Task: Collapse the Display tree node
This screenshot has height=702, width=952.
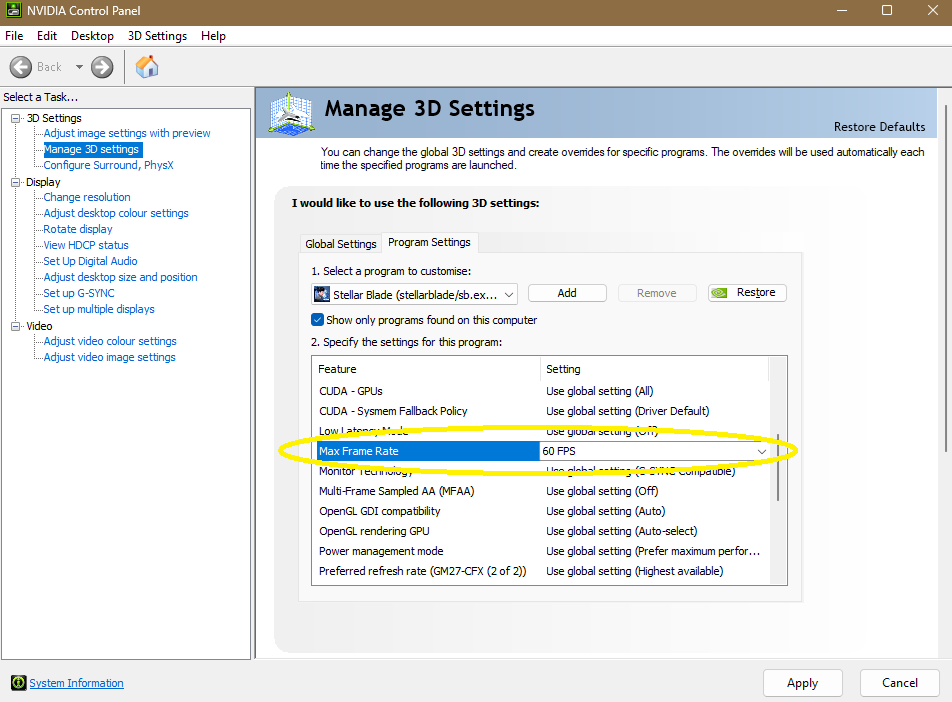Action: 16,182
